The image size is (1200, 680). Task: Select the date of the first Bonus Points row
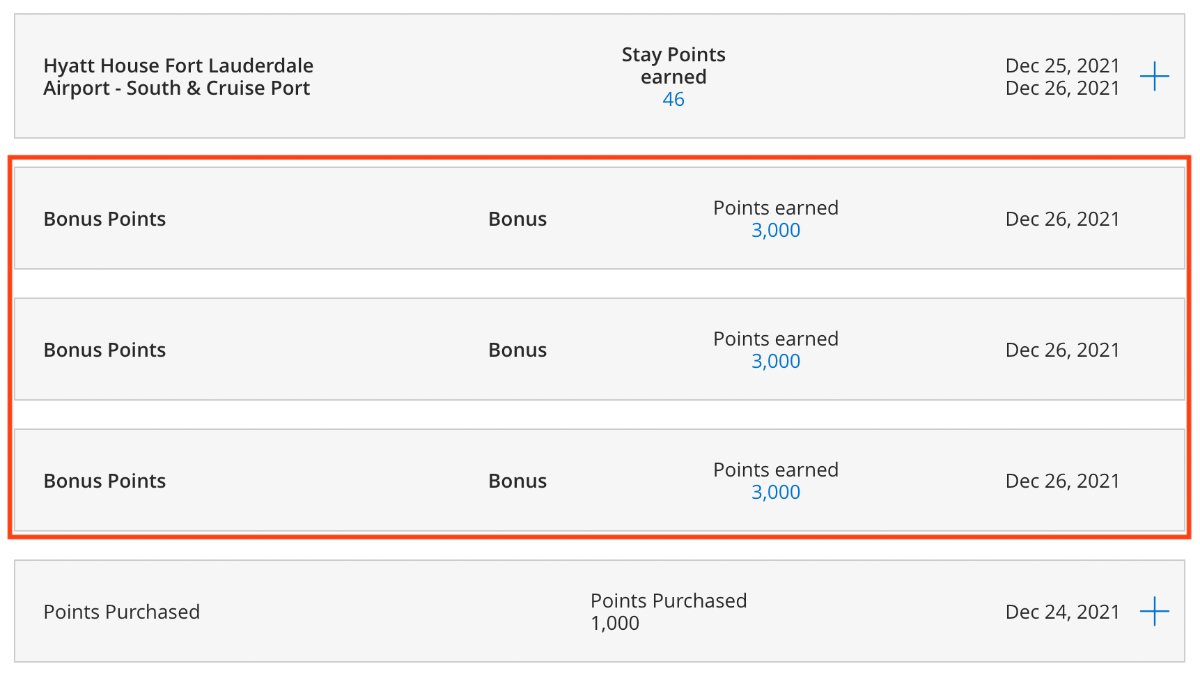(1063, 219)
